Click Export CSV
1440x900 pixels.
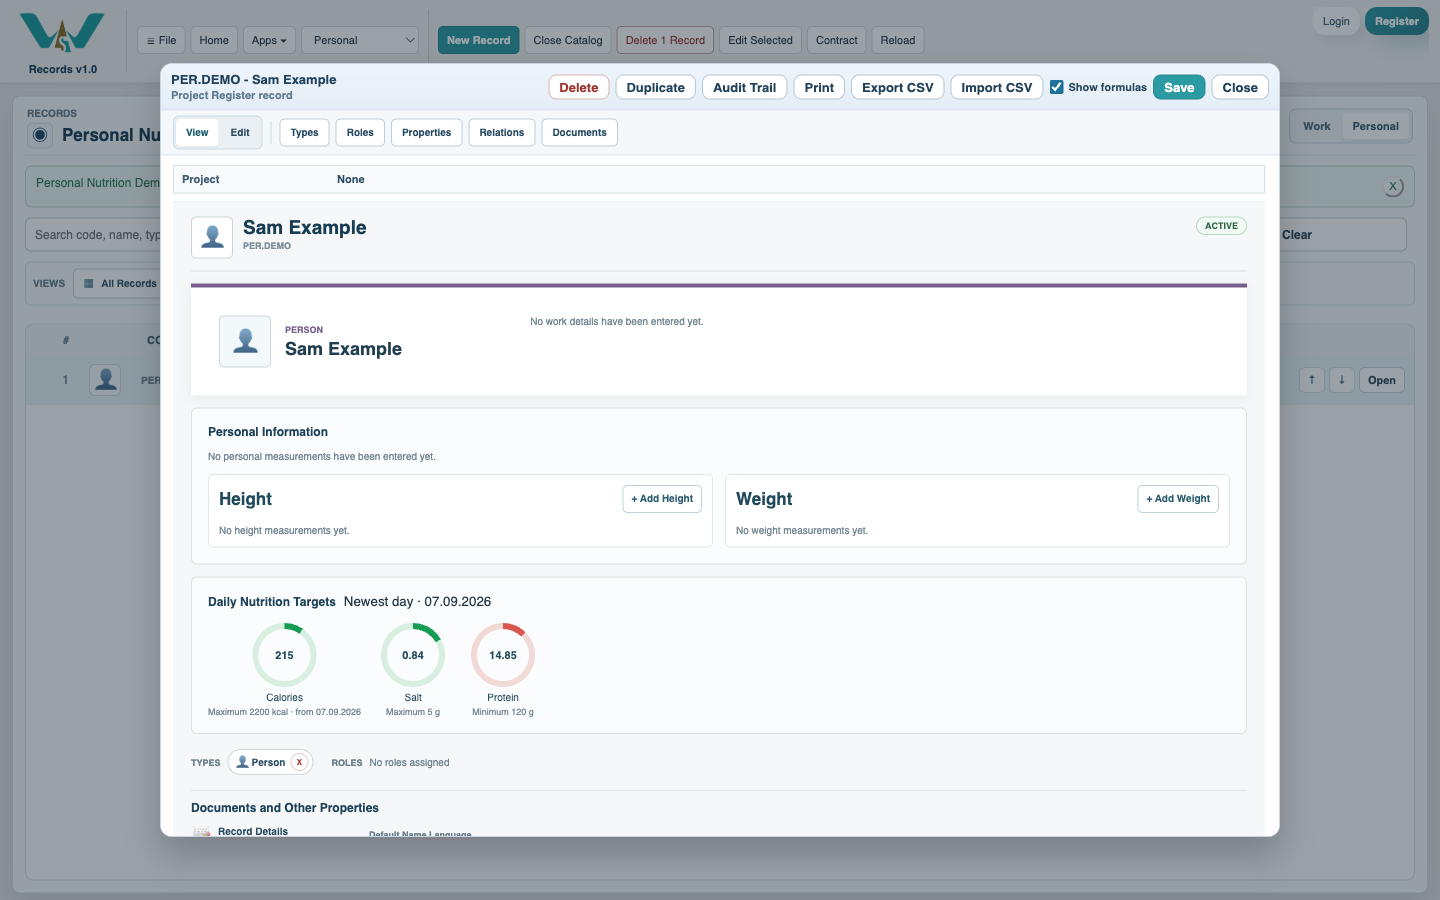pyautogui.click(x=898, y=87)
